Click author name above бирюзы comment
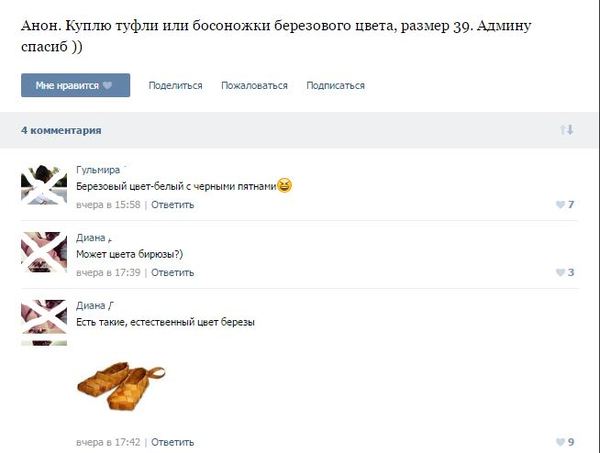This screenshot has width=600, height=453. tap(91, 238)
